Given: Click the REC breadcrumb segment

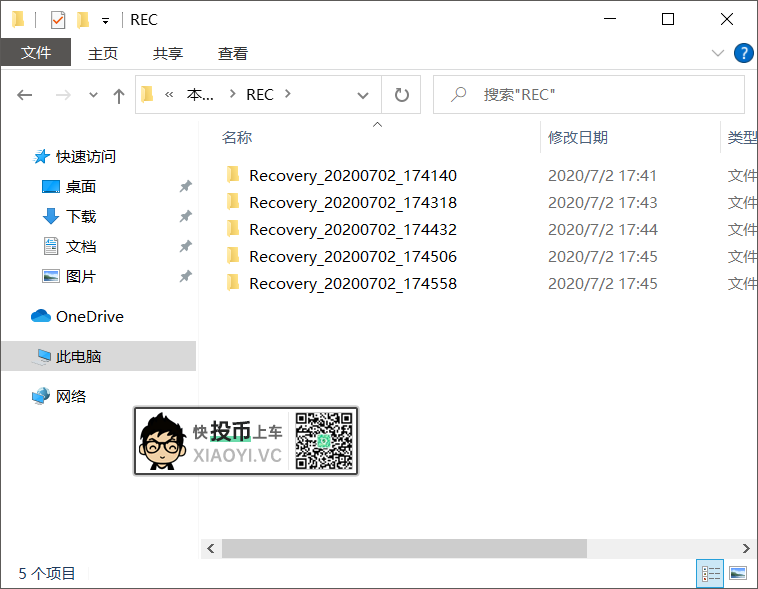Looking at the screenshot, I should point(260,95).
